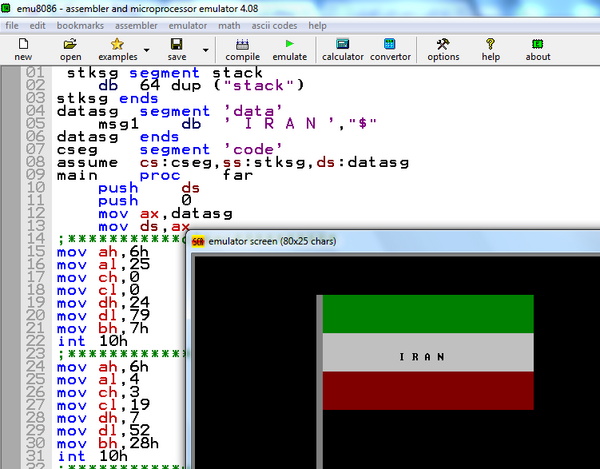Viewport: 600px width, 469px height.
Task: Open the ascii codes menu
Action: pos(274,26)
